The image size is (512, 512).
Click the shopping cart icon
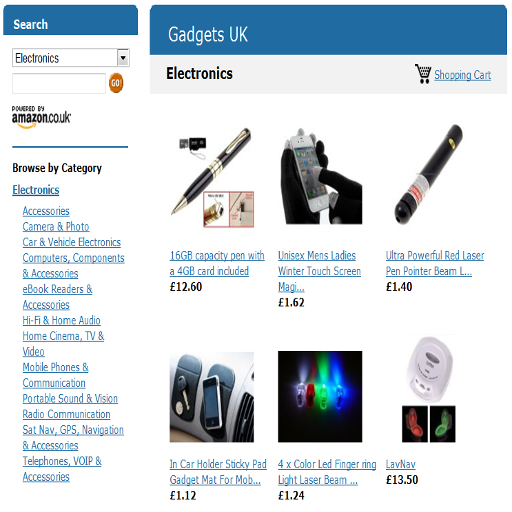pos(423,74)
